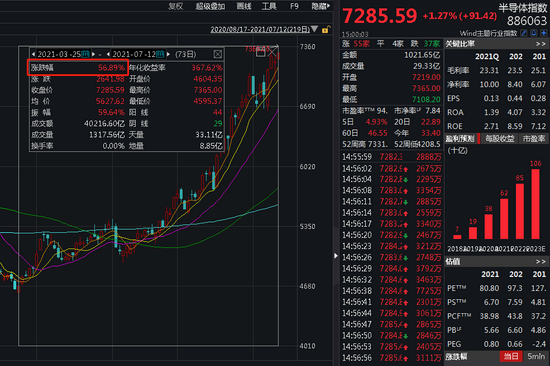Image resolution: width=550 pixels, height=366 pixels.
Task: Click the 60日 change value 46.55
Action: (x=377, y=133)
